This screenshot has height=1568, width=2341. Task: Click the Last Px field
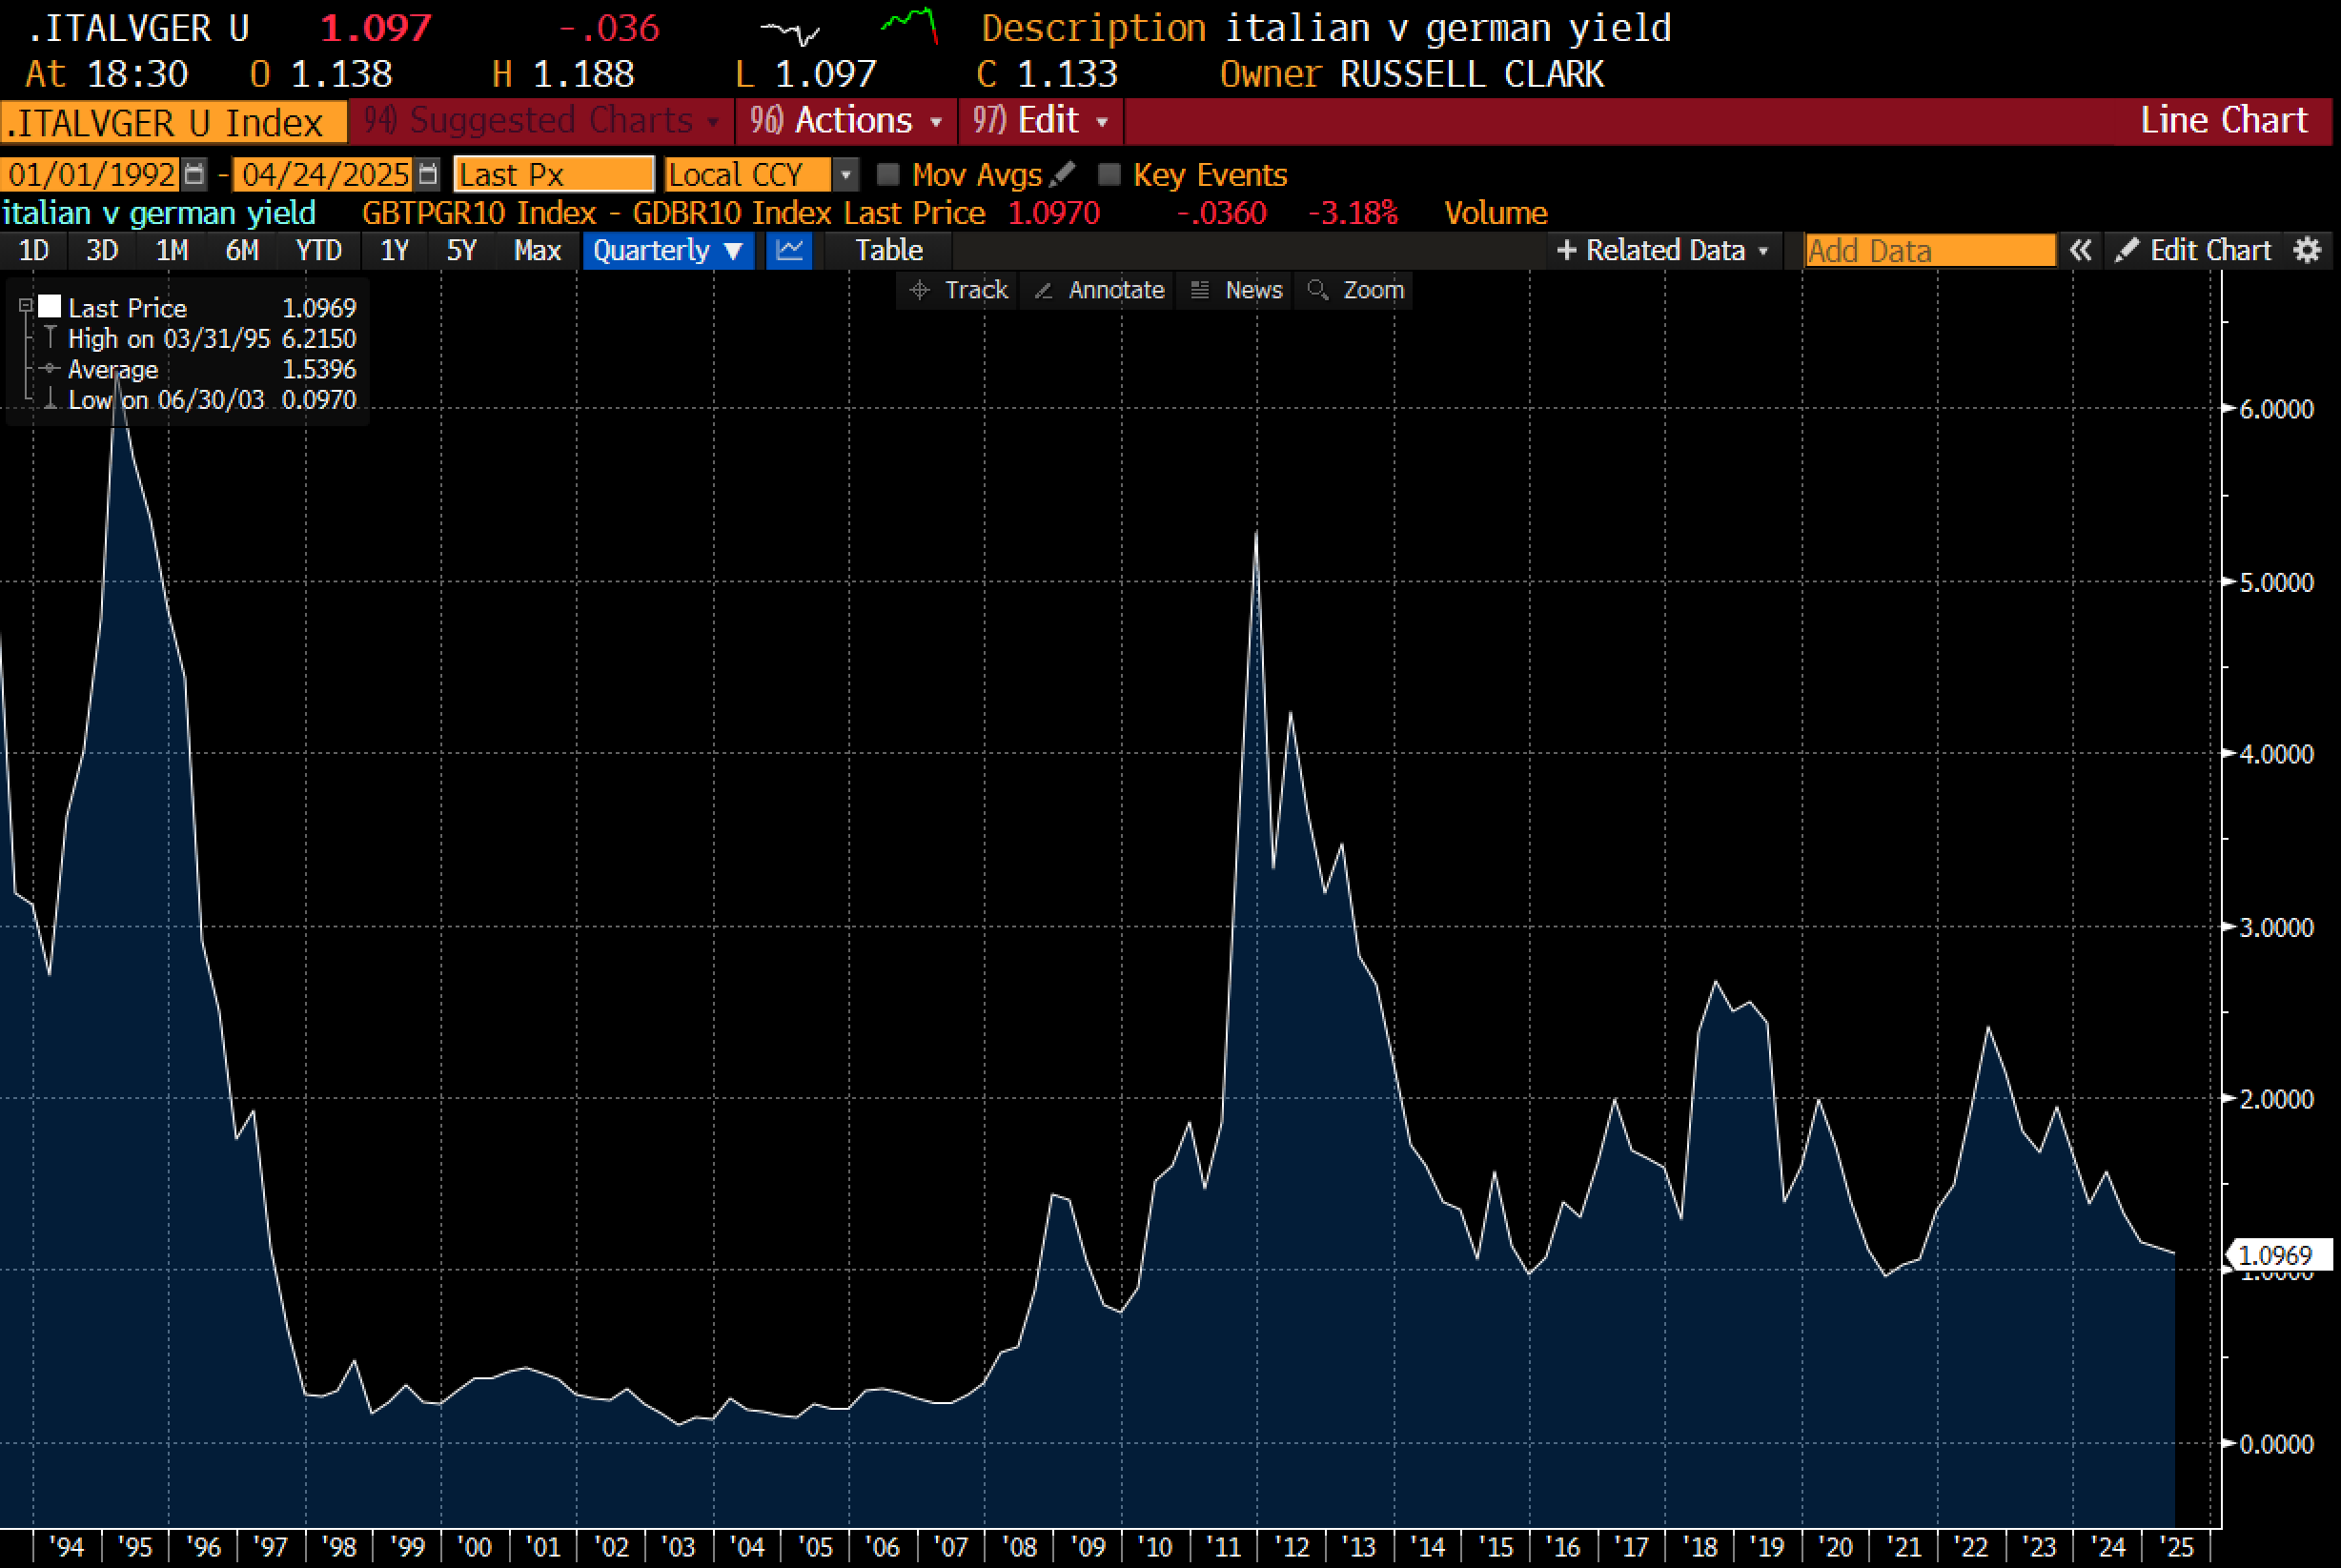point(553,175)
